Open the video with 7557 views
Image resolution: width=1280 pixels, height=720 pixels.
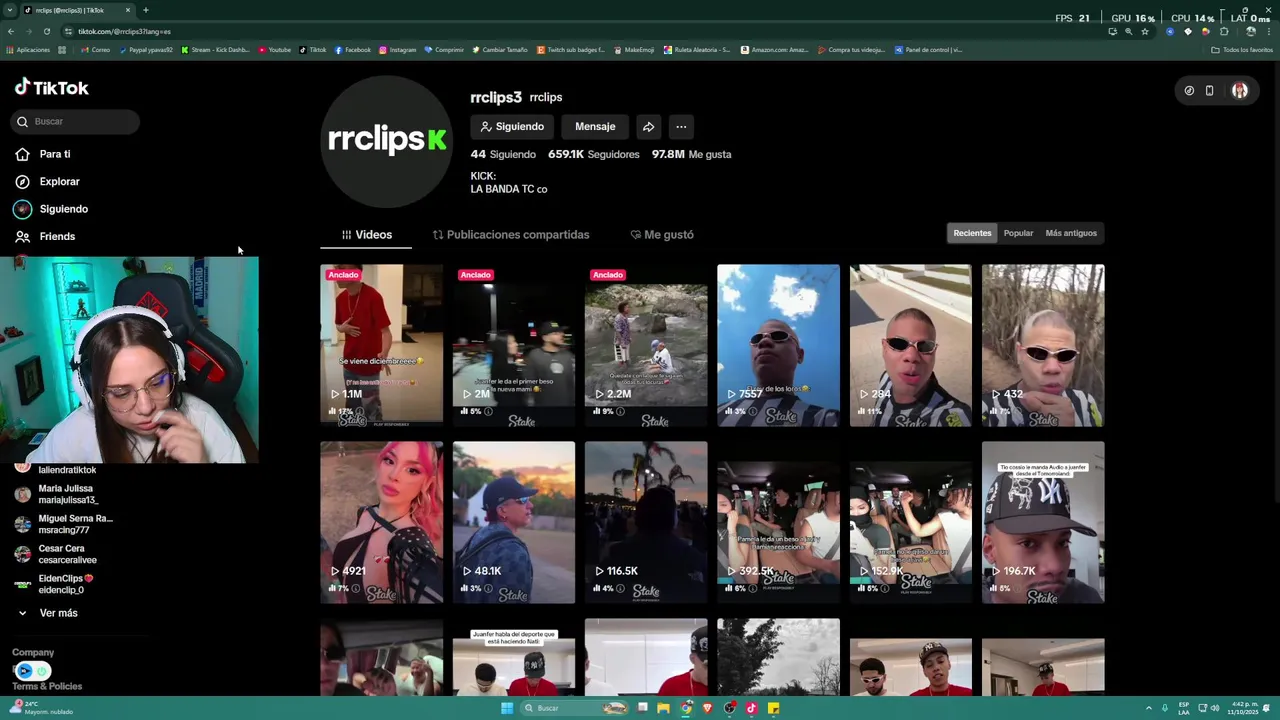pos(778,345)
